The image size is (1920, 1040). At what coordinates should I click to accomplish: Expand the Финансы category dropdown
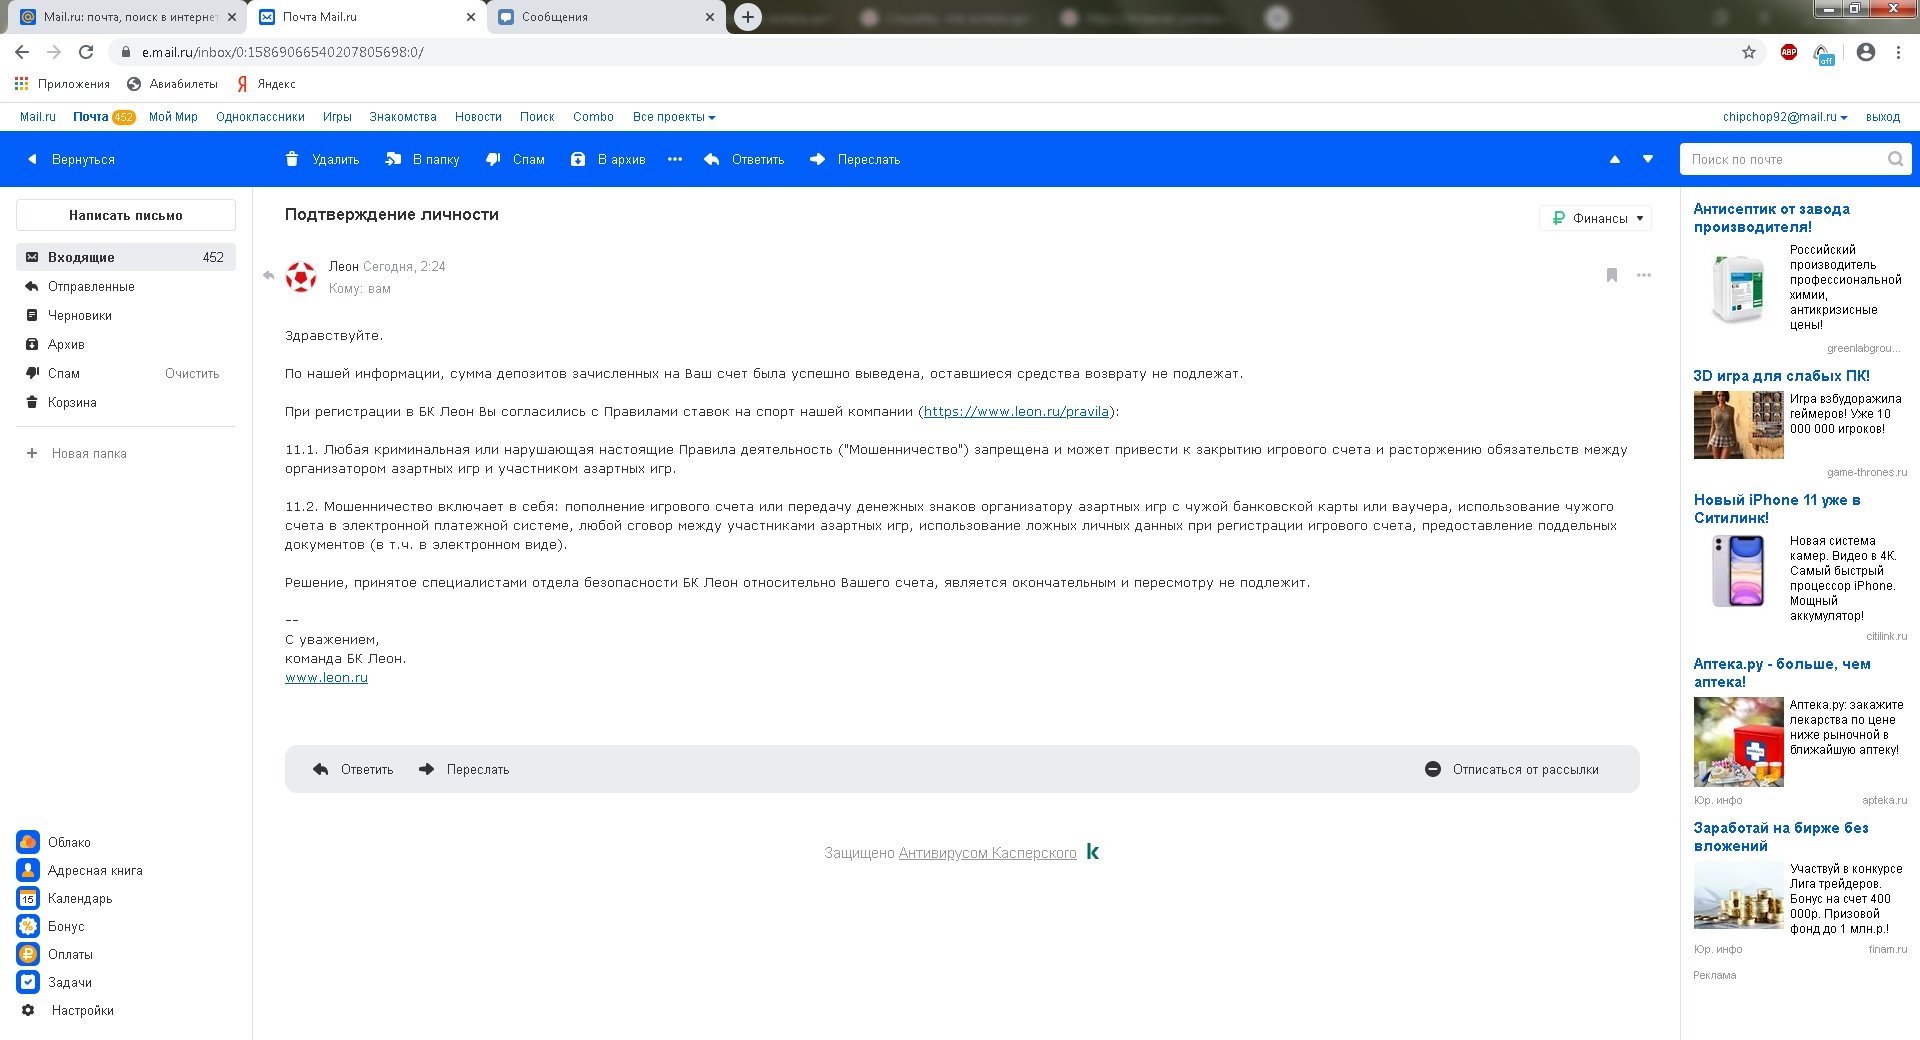tap(1597, 218)
